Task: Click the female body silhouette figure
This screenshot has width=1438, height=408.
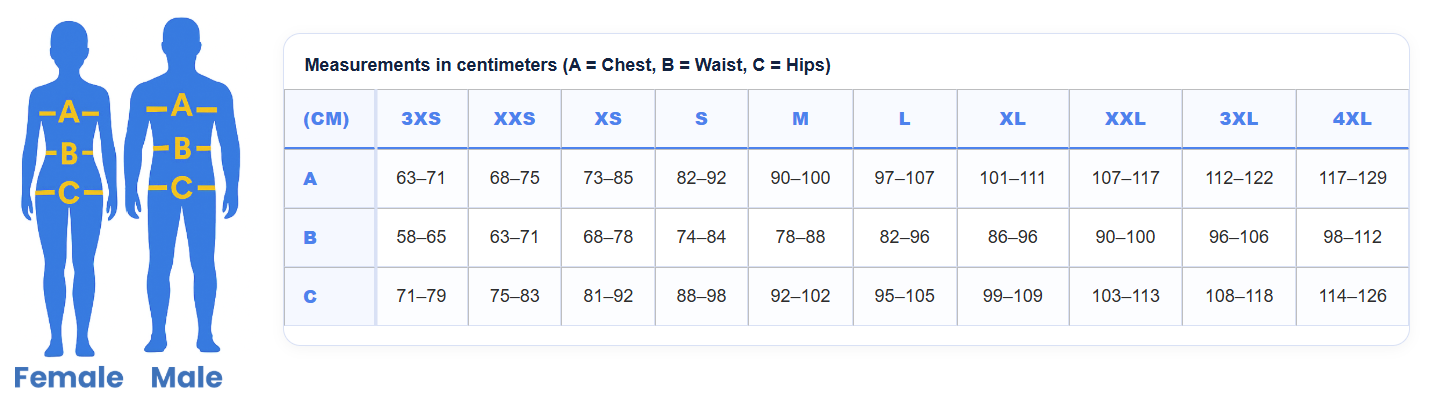Action: click(69, 250)
